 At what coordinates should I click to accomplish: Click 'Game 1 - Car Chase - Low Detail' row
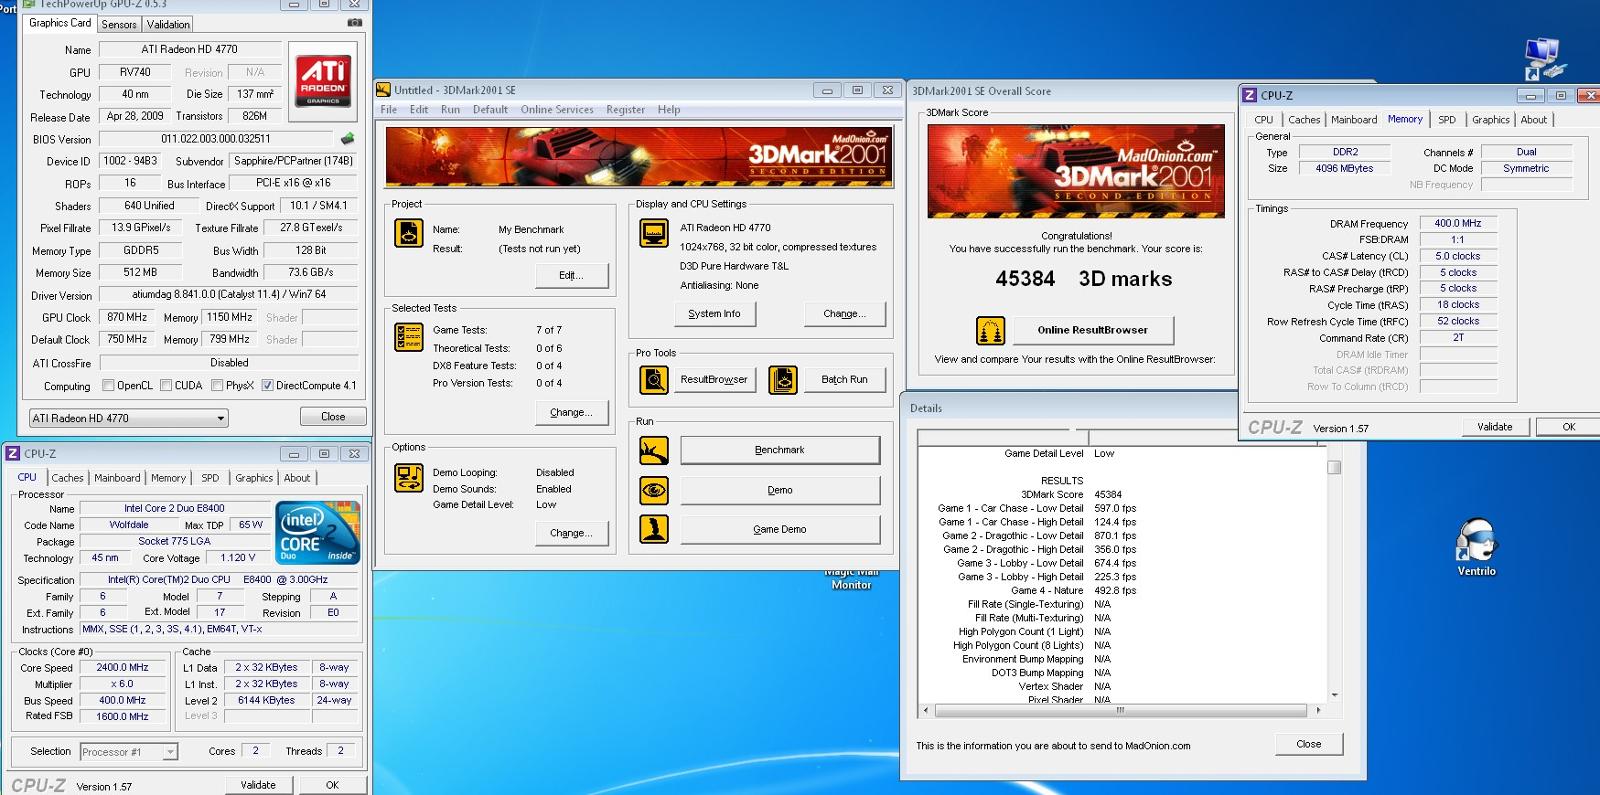click(1037, 509)
